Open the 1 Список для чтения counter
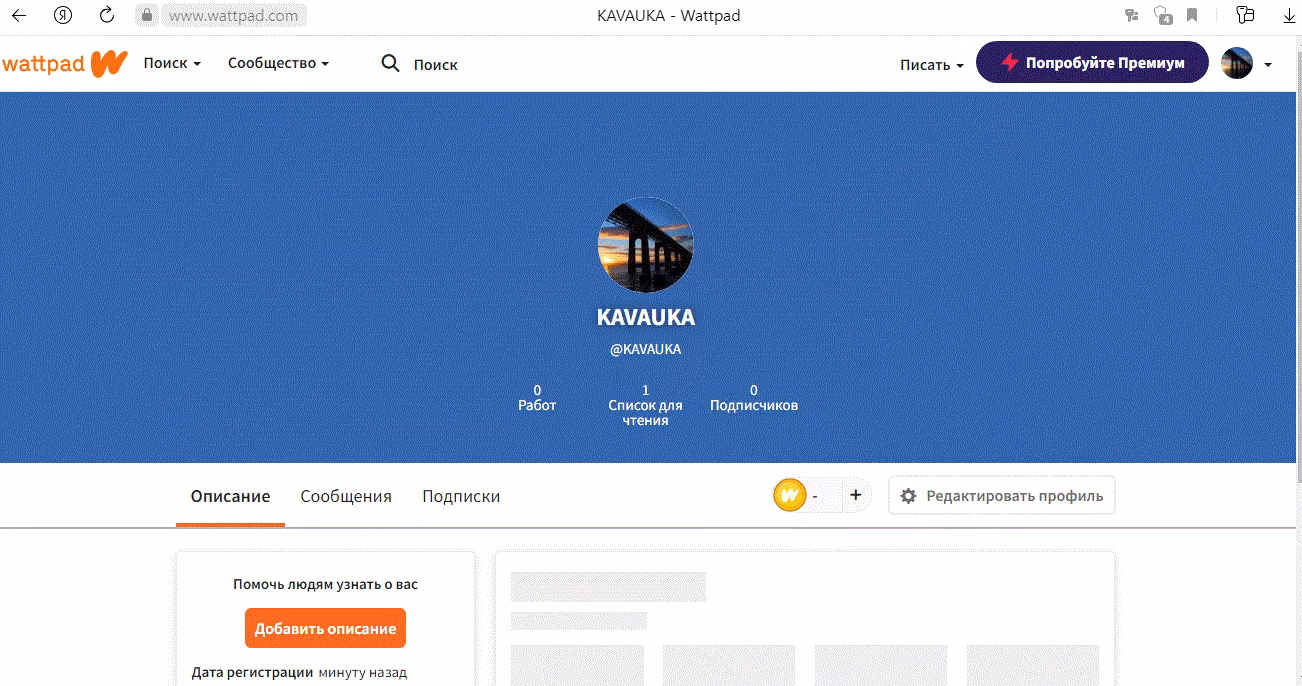This screenshot has width=1302, height=686. [645, 405]
